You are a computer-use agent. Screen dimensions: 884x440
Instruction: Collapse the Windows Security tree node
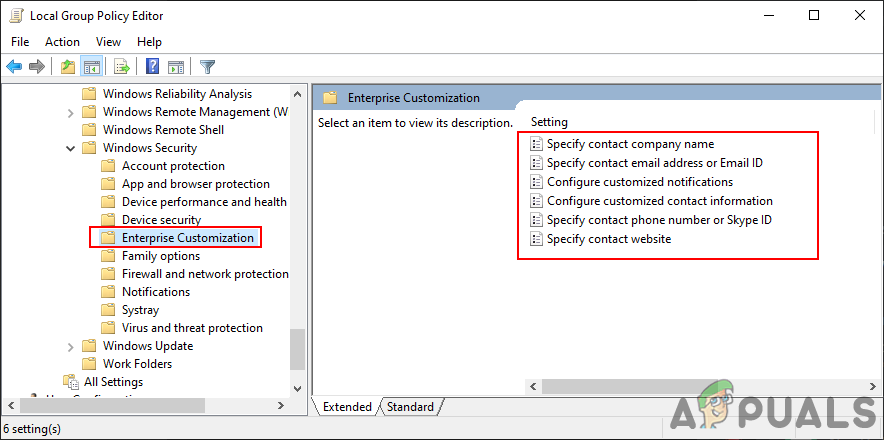point(71,148)
